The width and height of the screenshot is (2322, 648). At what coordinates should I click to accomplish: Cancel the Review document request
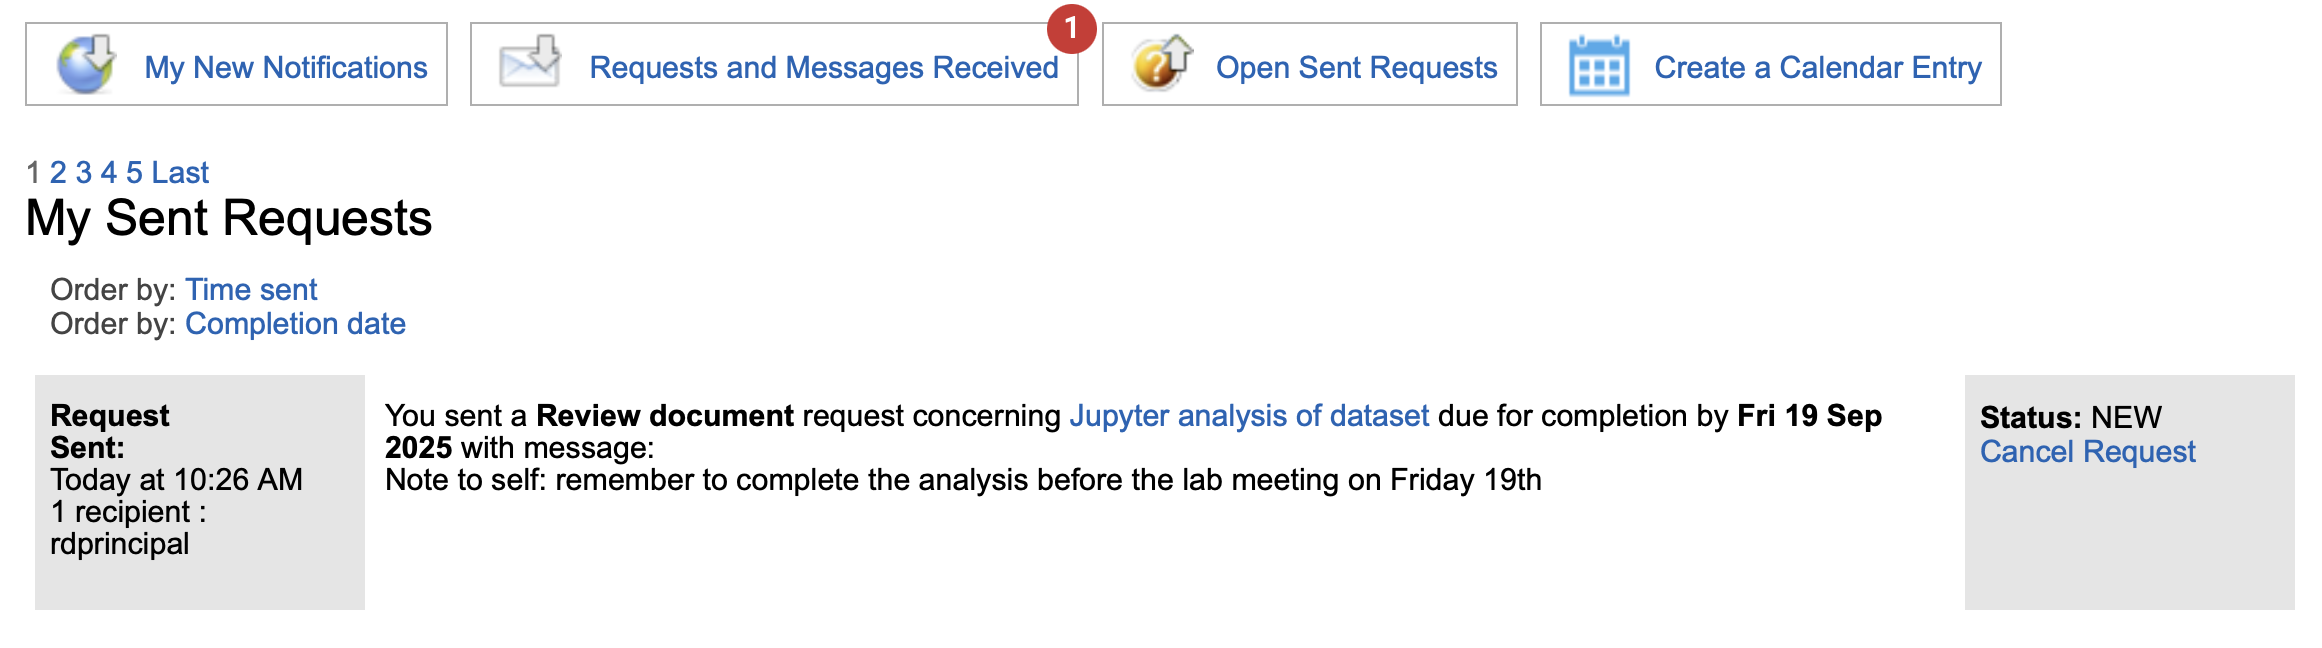click(x=2088, y=451)
